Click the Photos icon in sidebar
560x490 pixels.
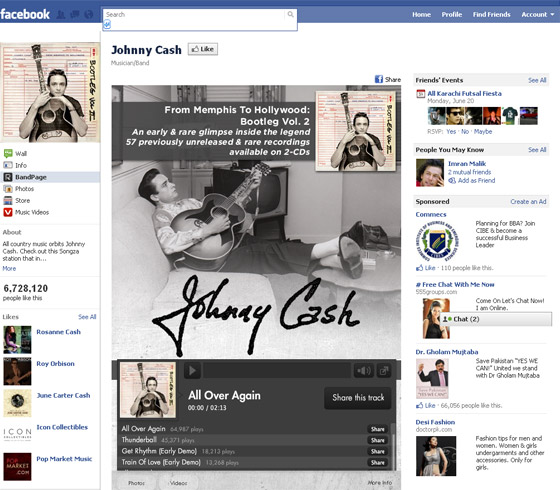8,189
